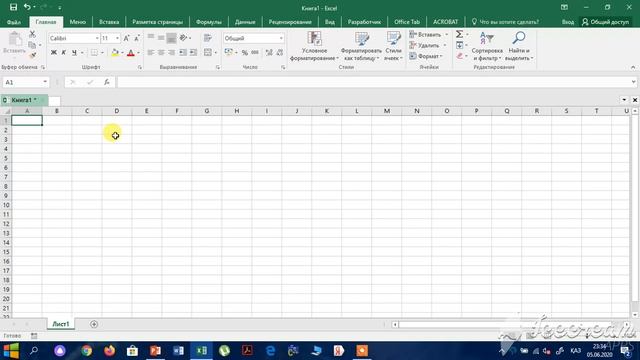Apply the yellow fill color bucket
Screen dimensions: 640x360
[115, 53]
